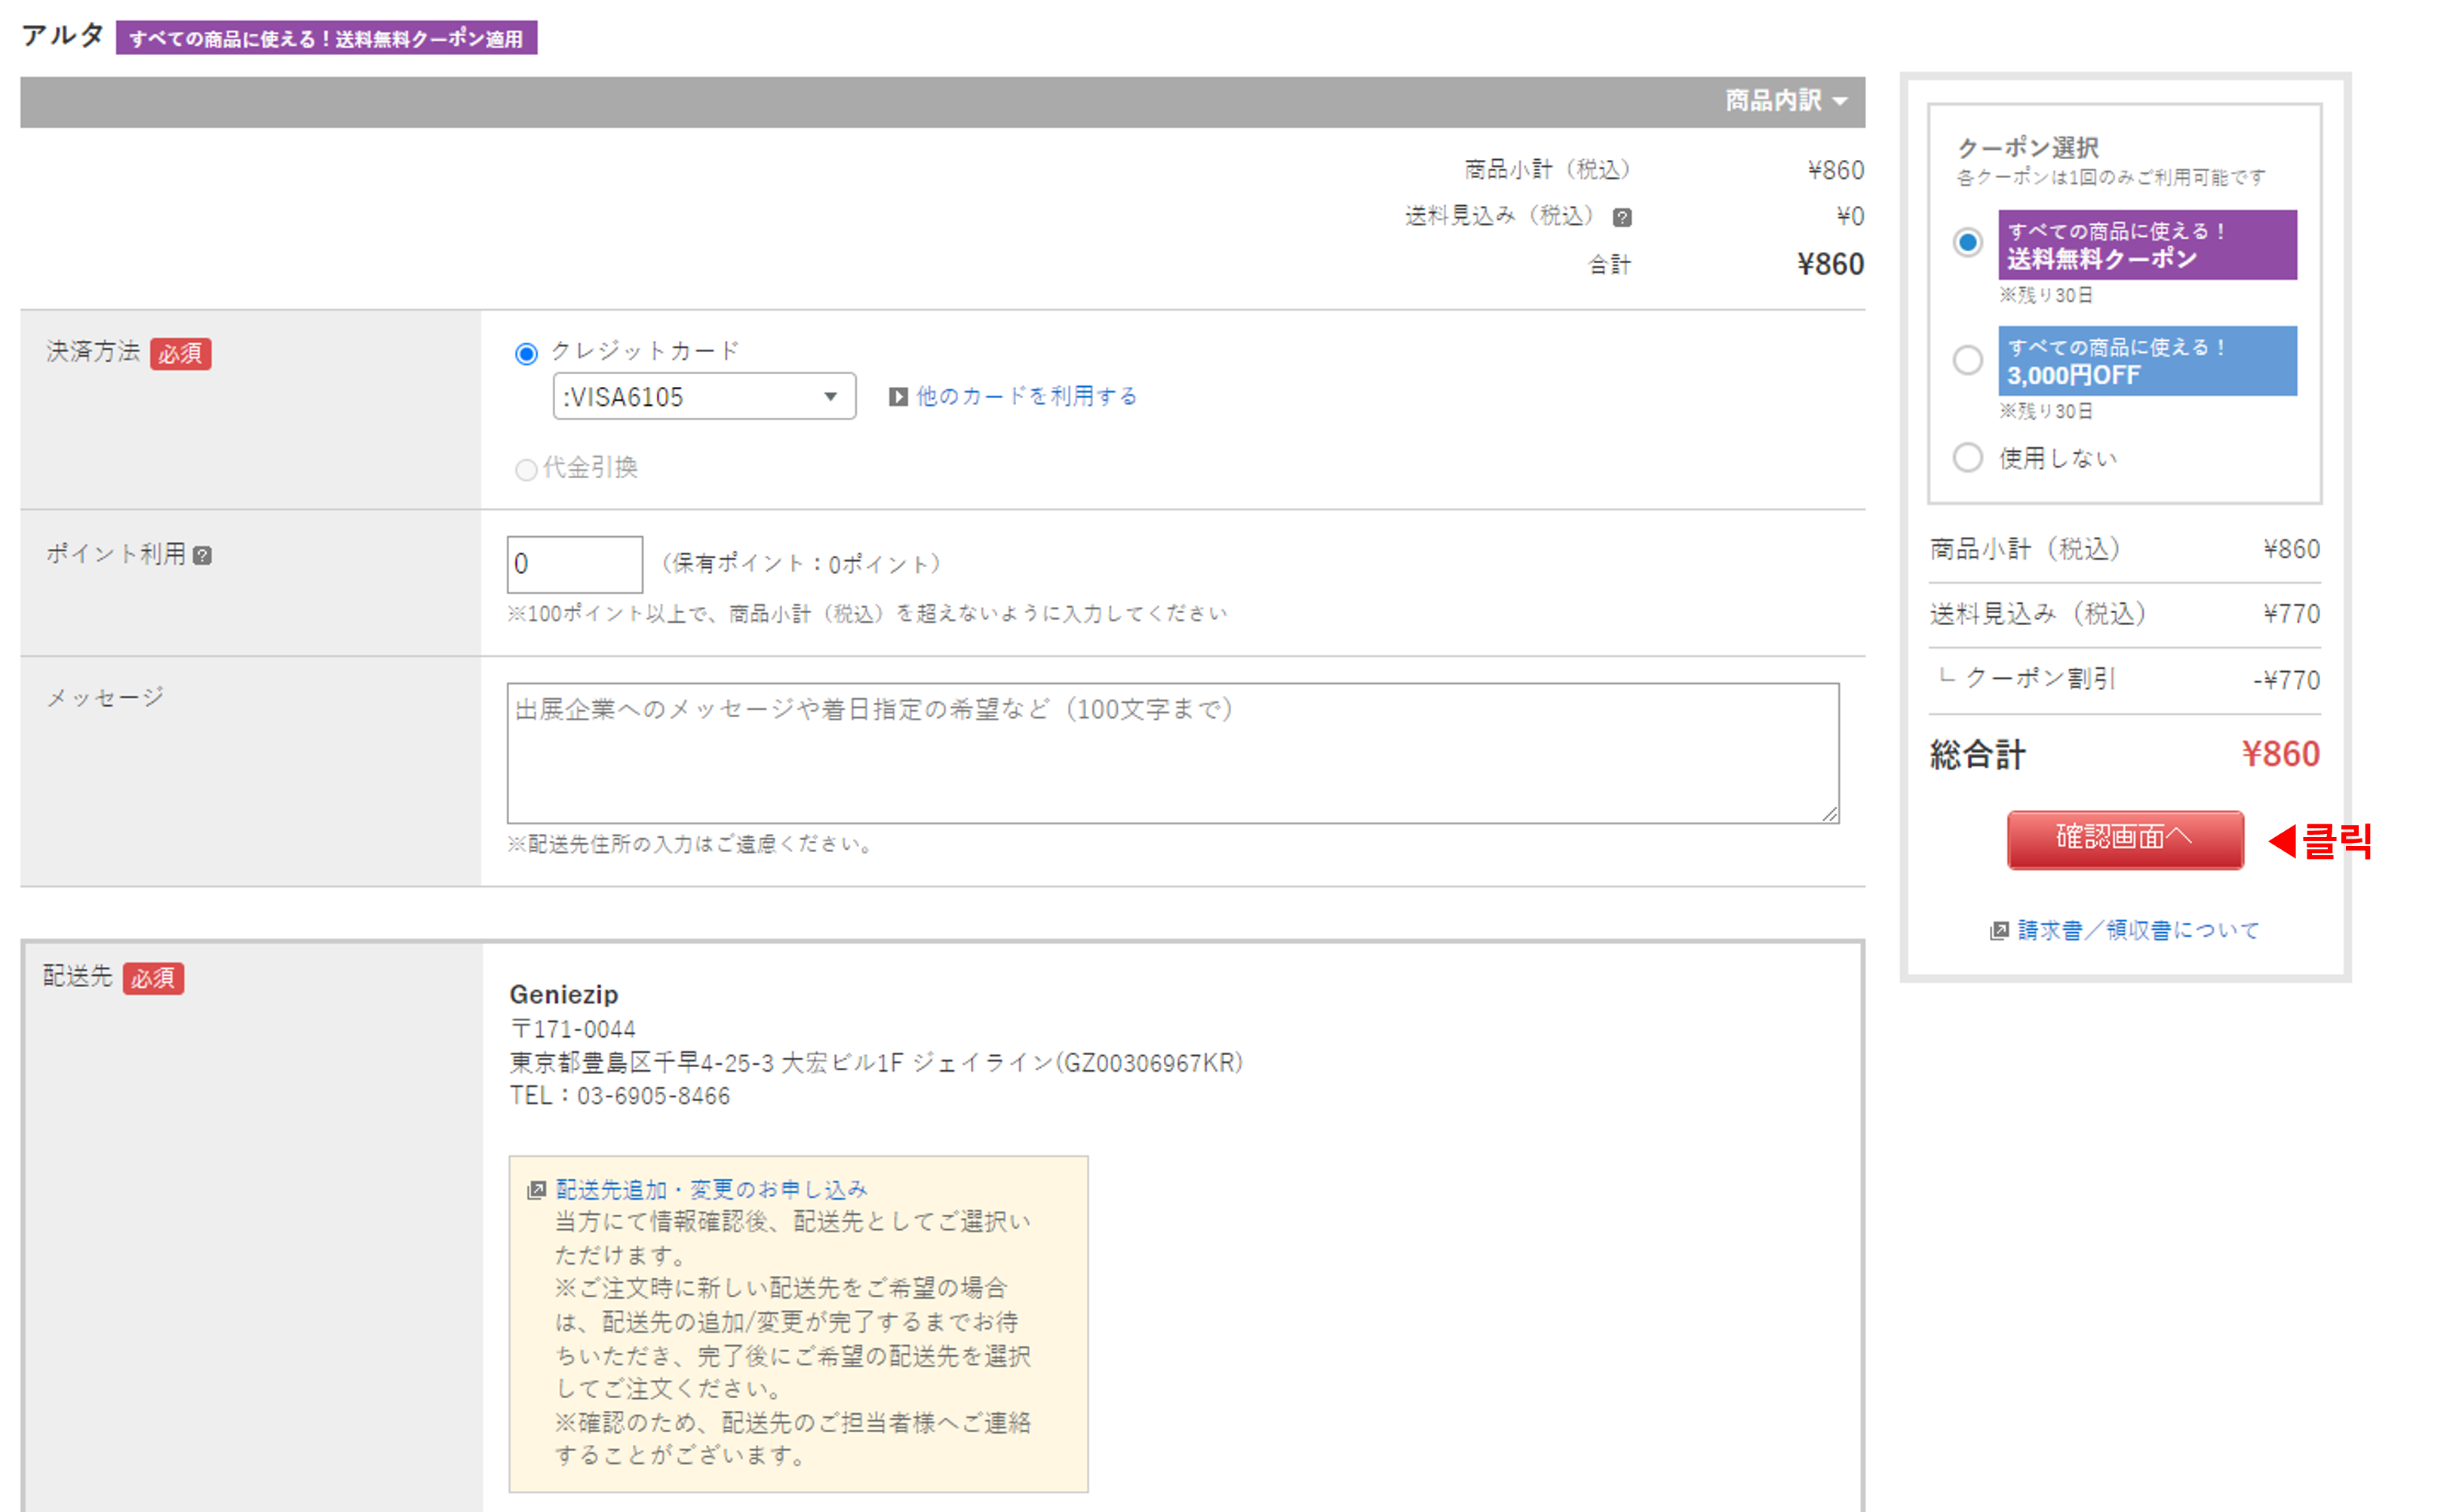Open 配送先追加・変更のお申し込み link
The width and height of the screenshot is (2453, 1512).
(711, 1189)
